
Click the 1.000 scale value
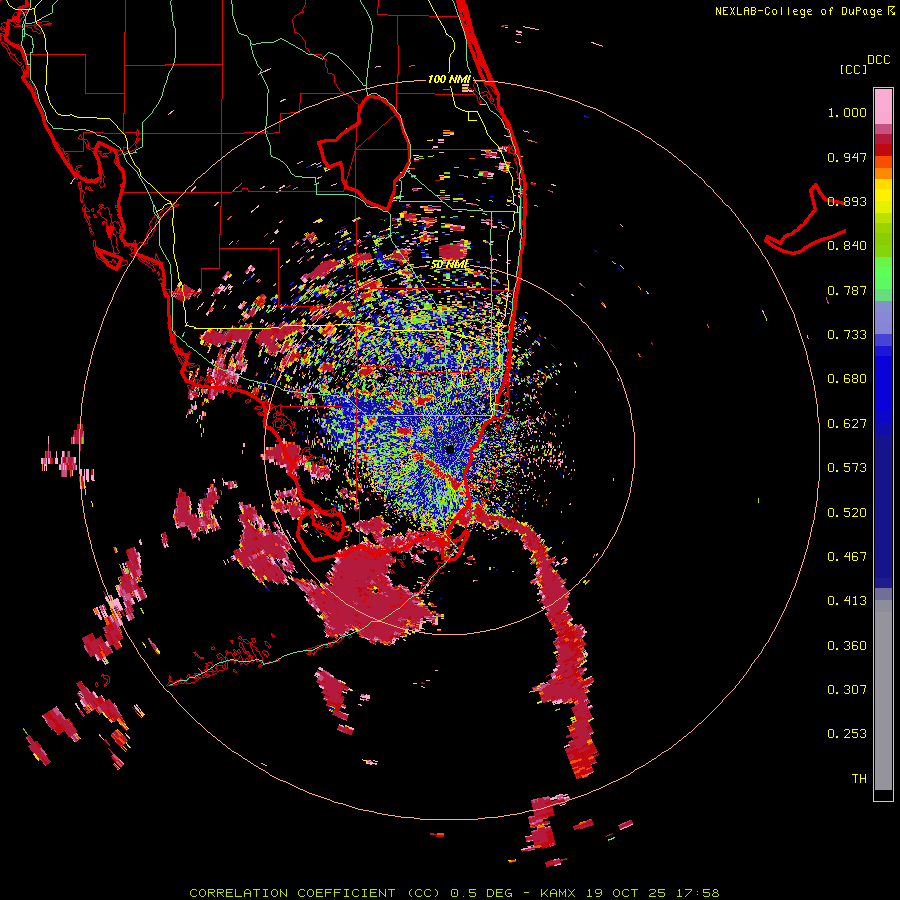[x=847, y=112]
